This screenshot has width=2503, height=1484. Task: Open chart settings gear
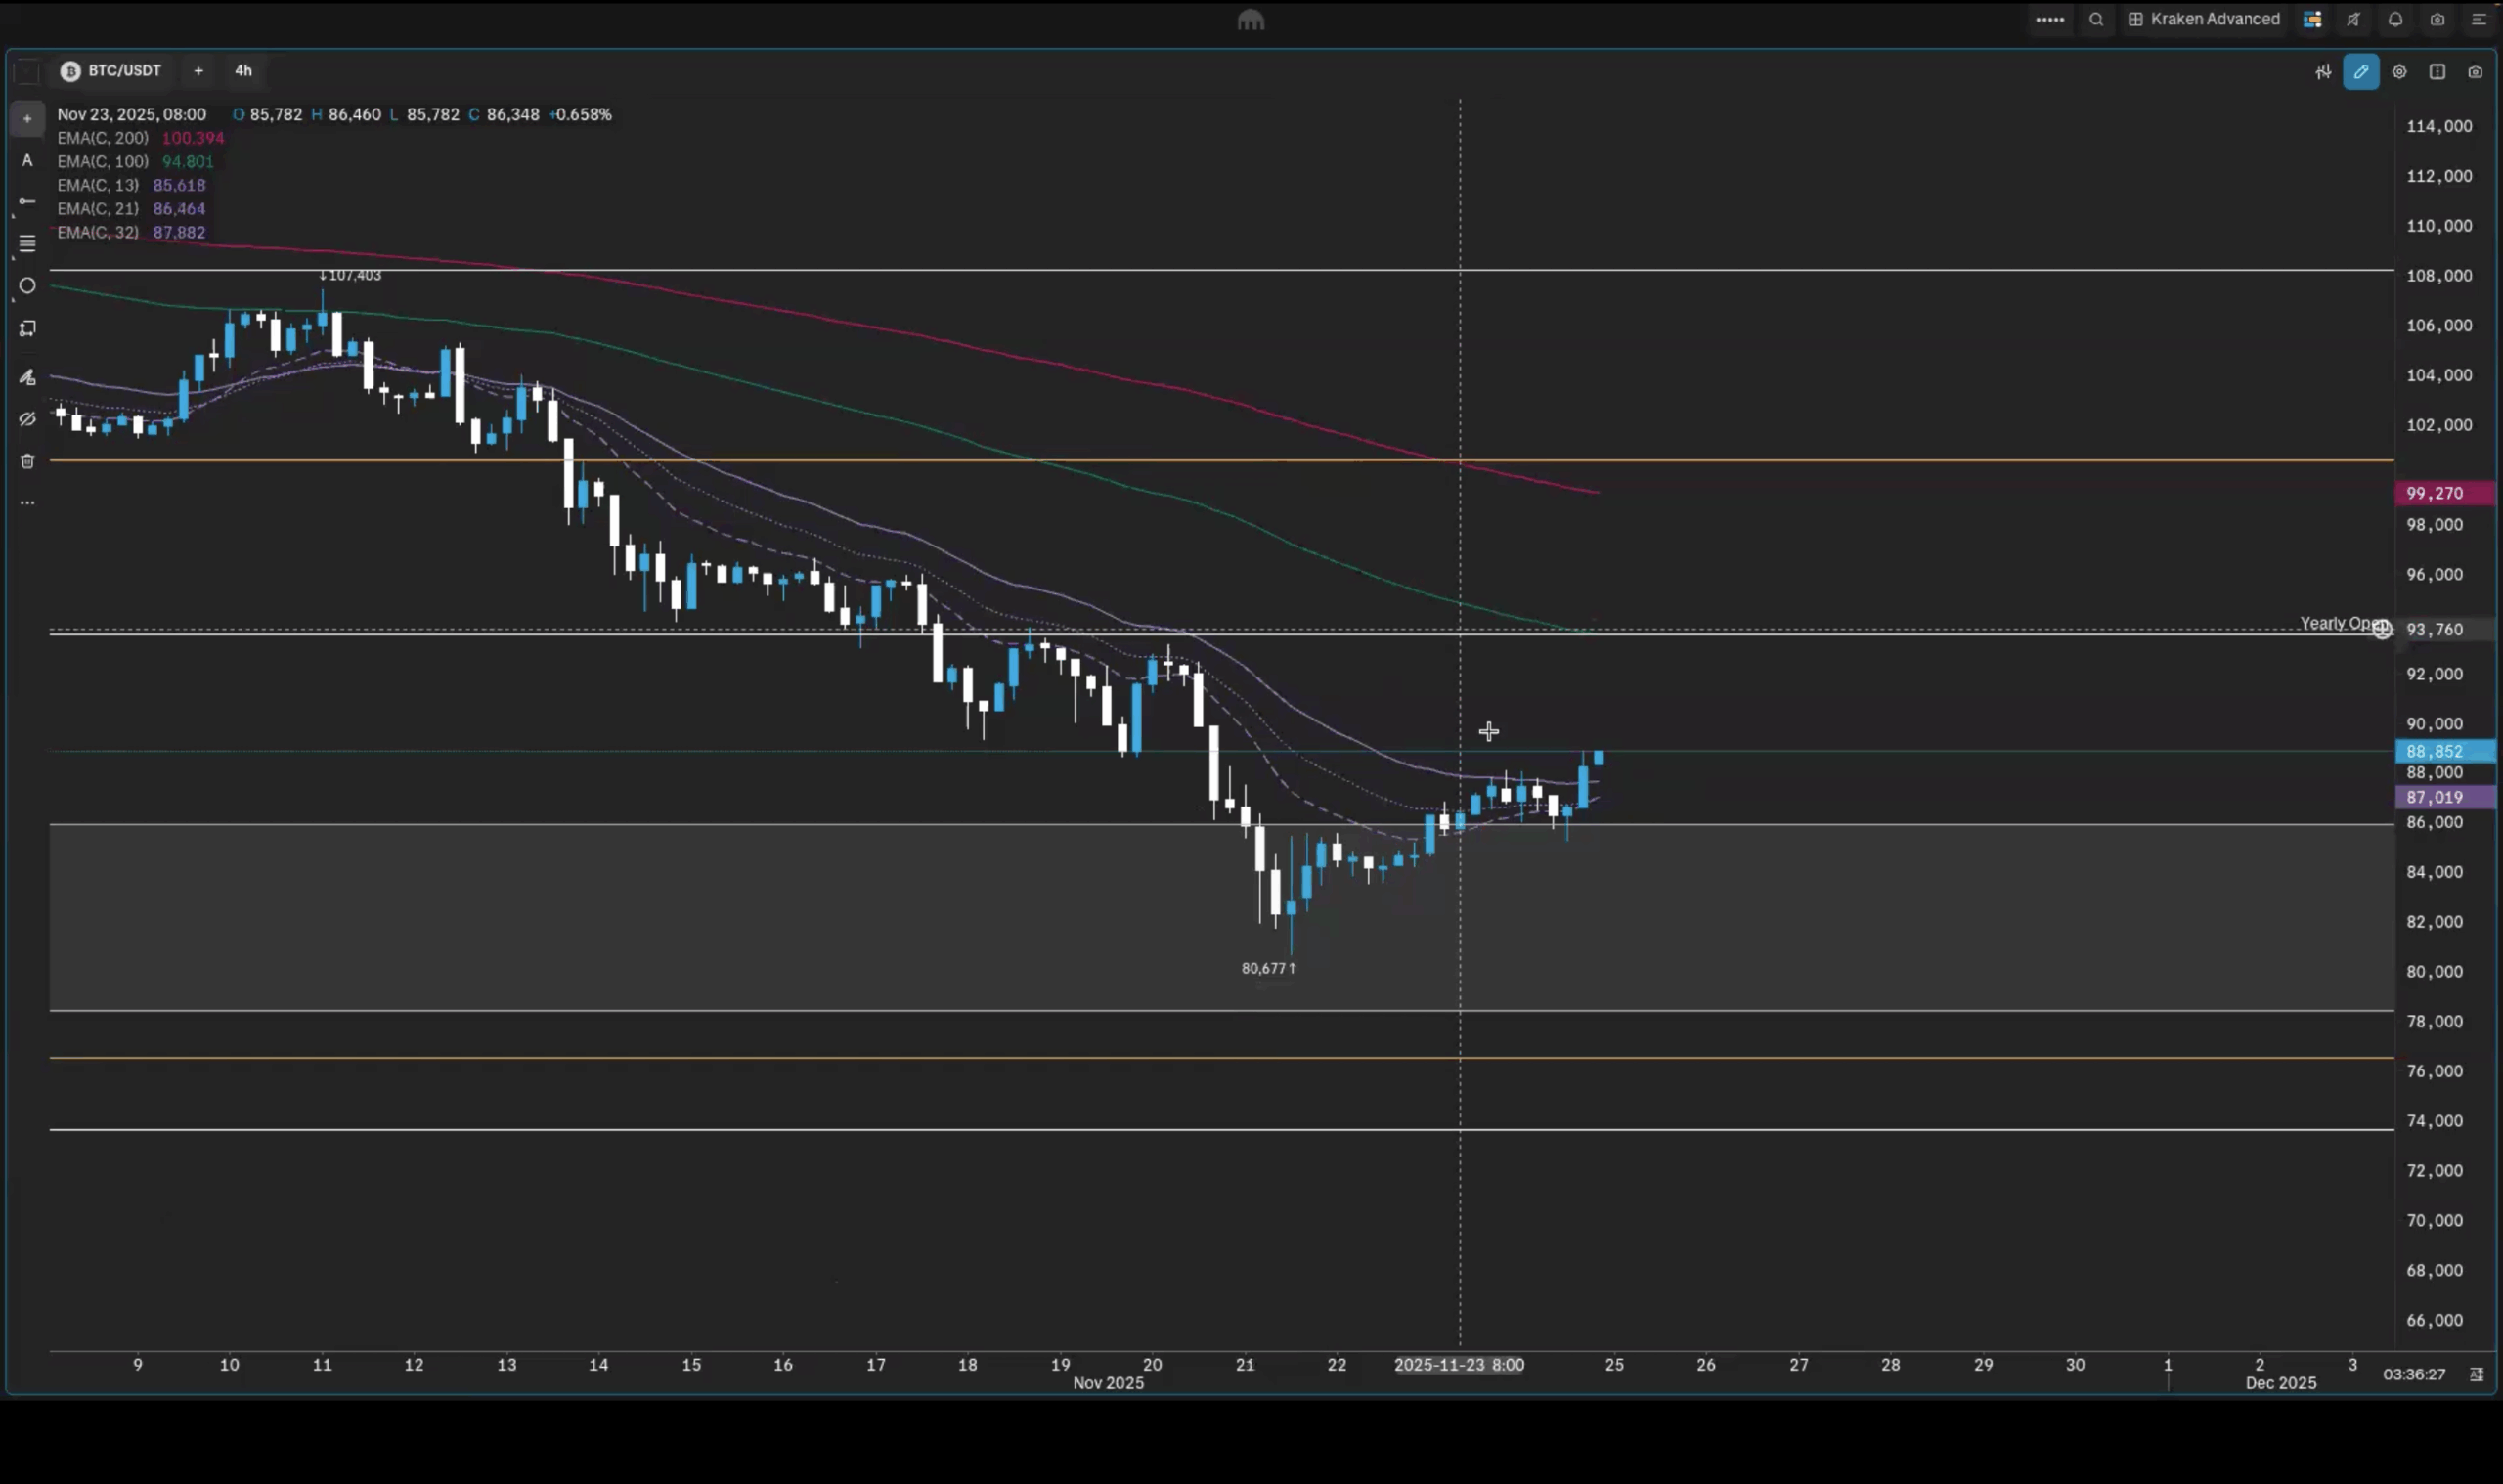[2399, 72]
